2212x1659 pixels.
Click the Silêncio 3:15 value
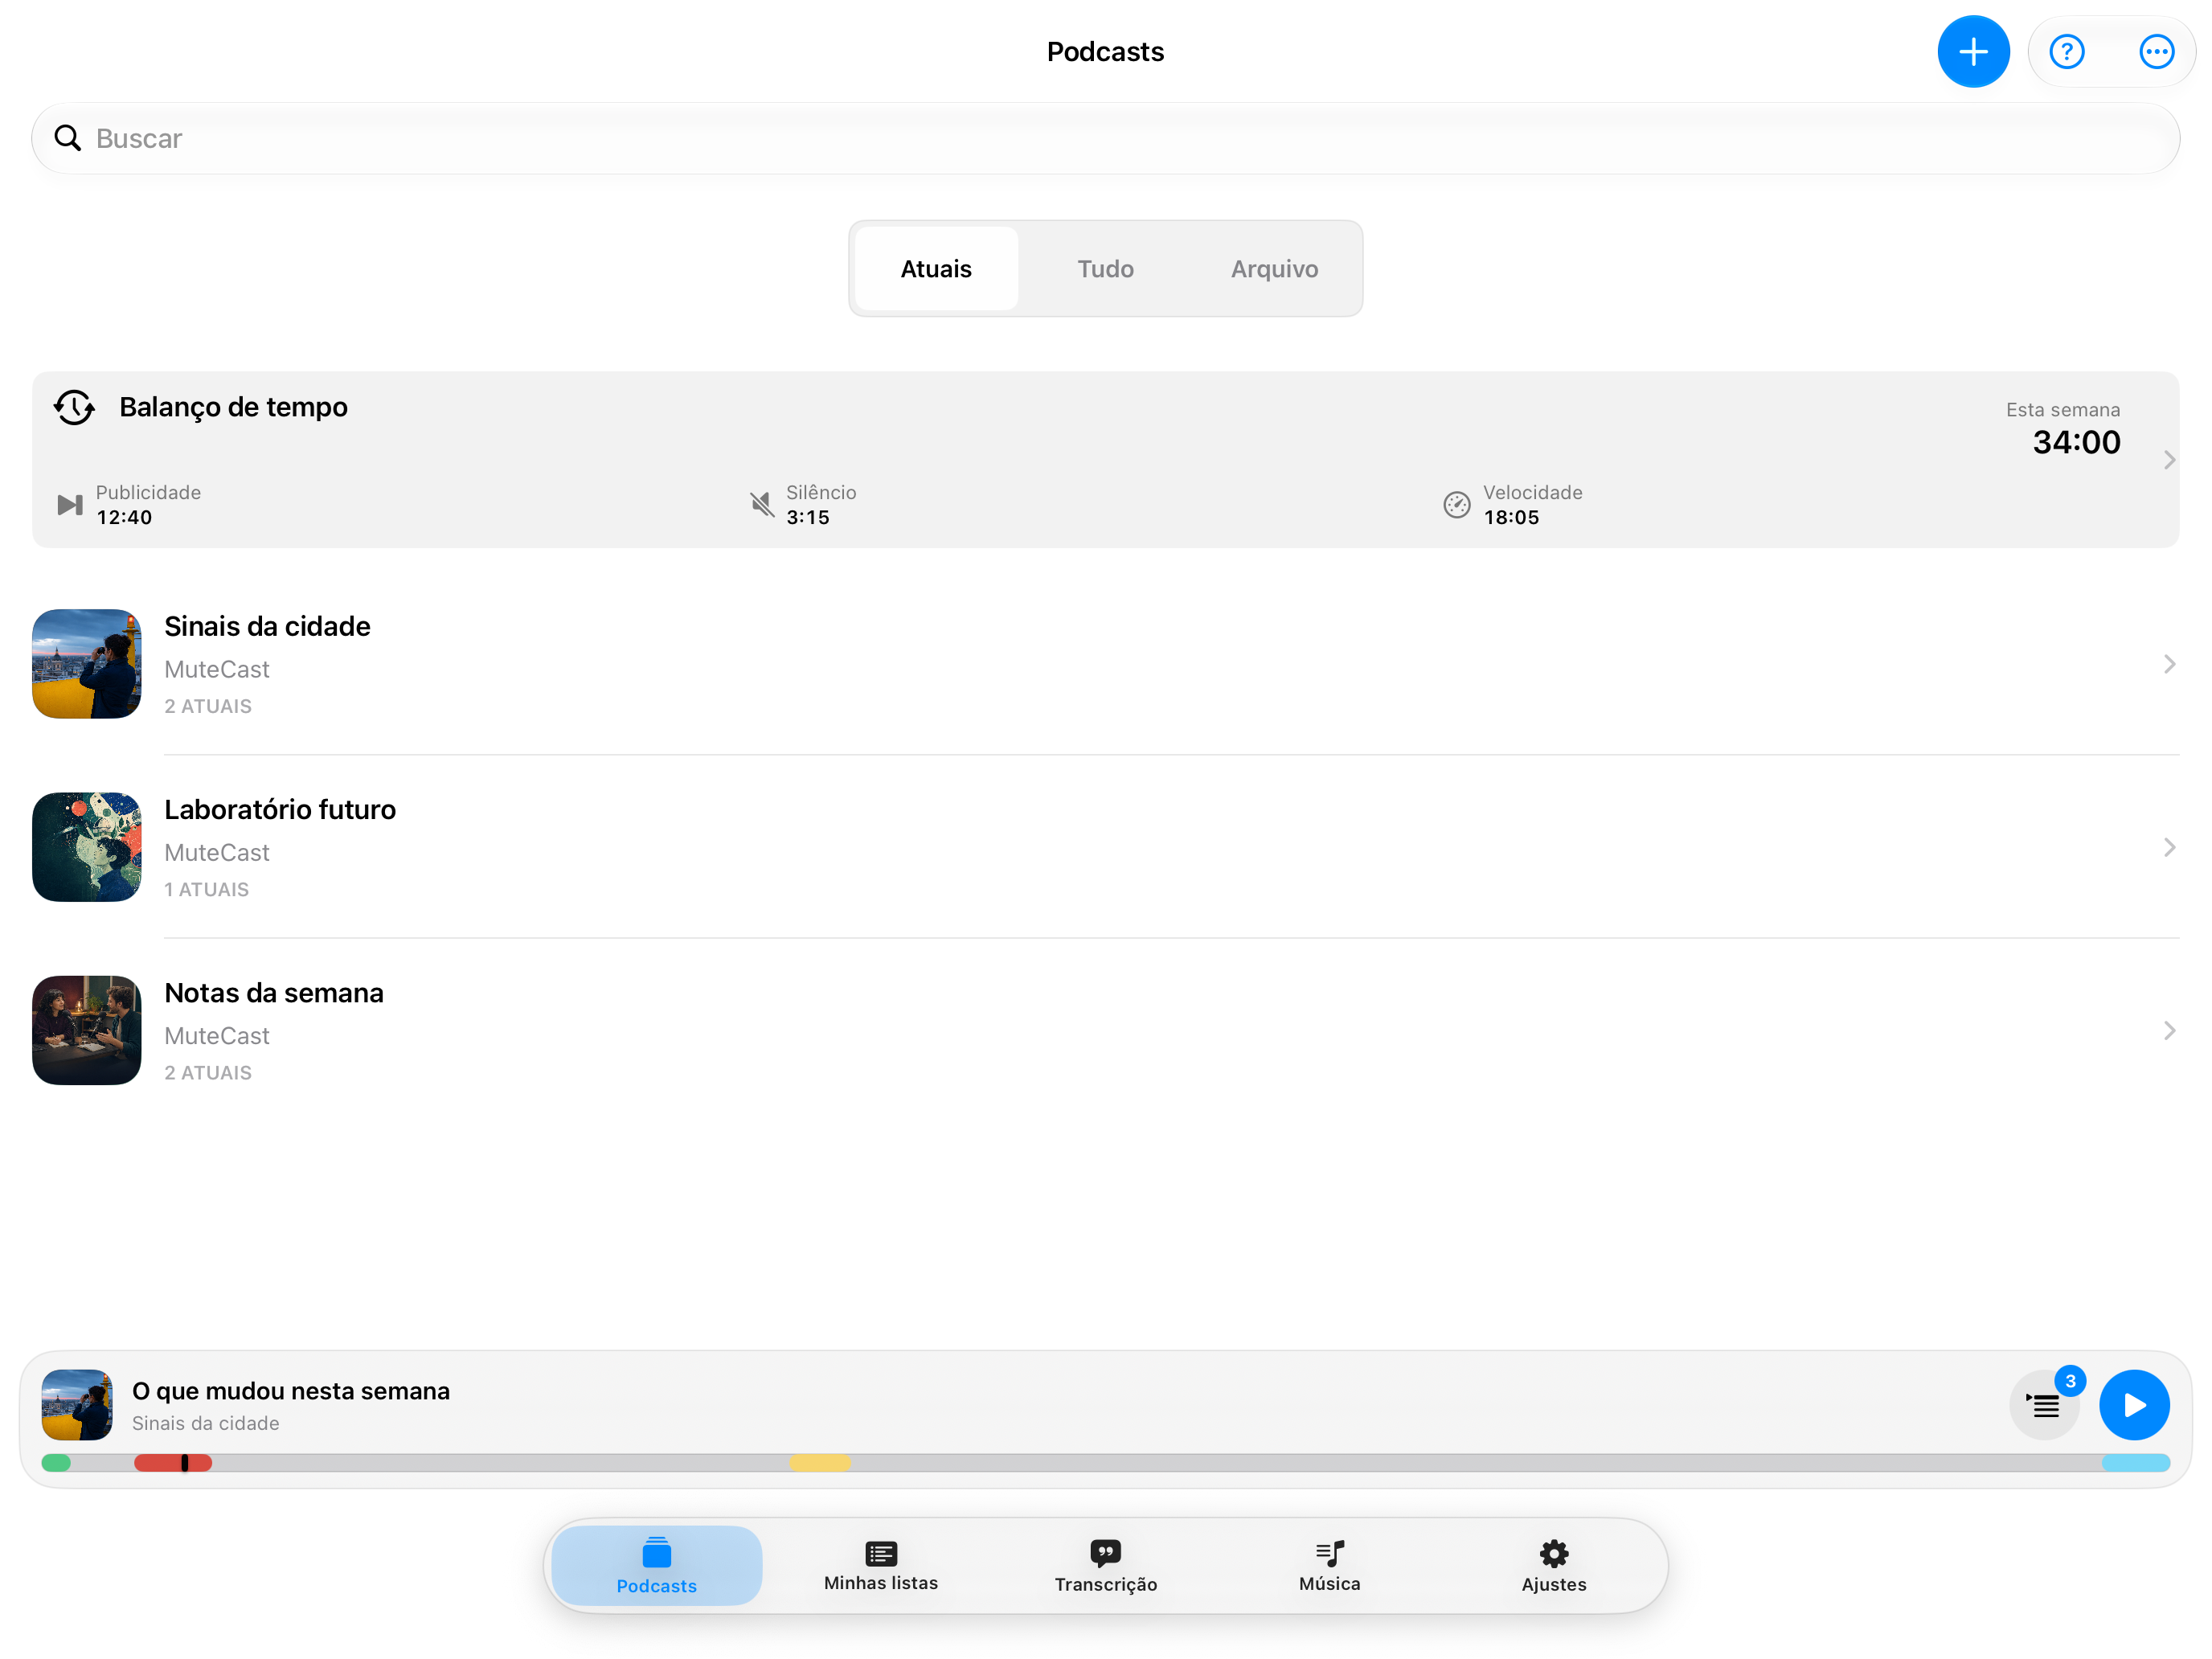pyautogui.click(x=808, y=517)
